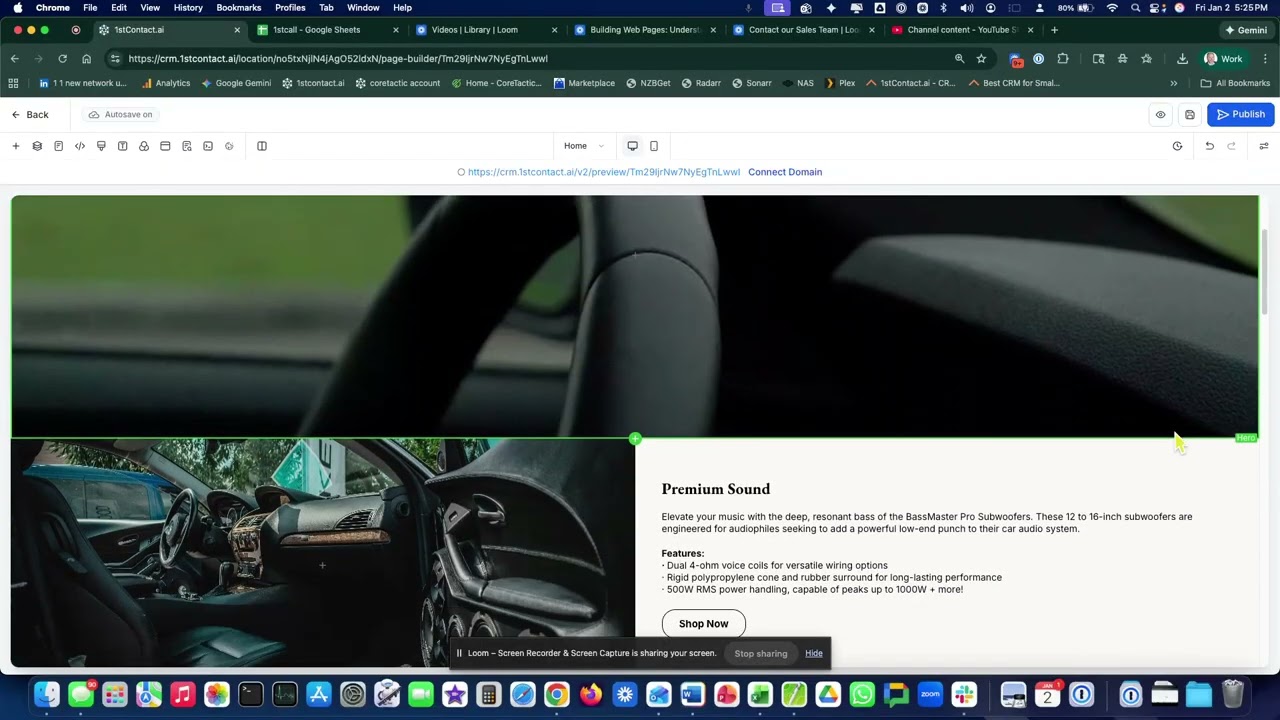Open the Bookmarks menu in the menu bar
This screenshot has height=720, width=1280.
tap(238, 8)
